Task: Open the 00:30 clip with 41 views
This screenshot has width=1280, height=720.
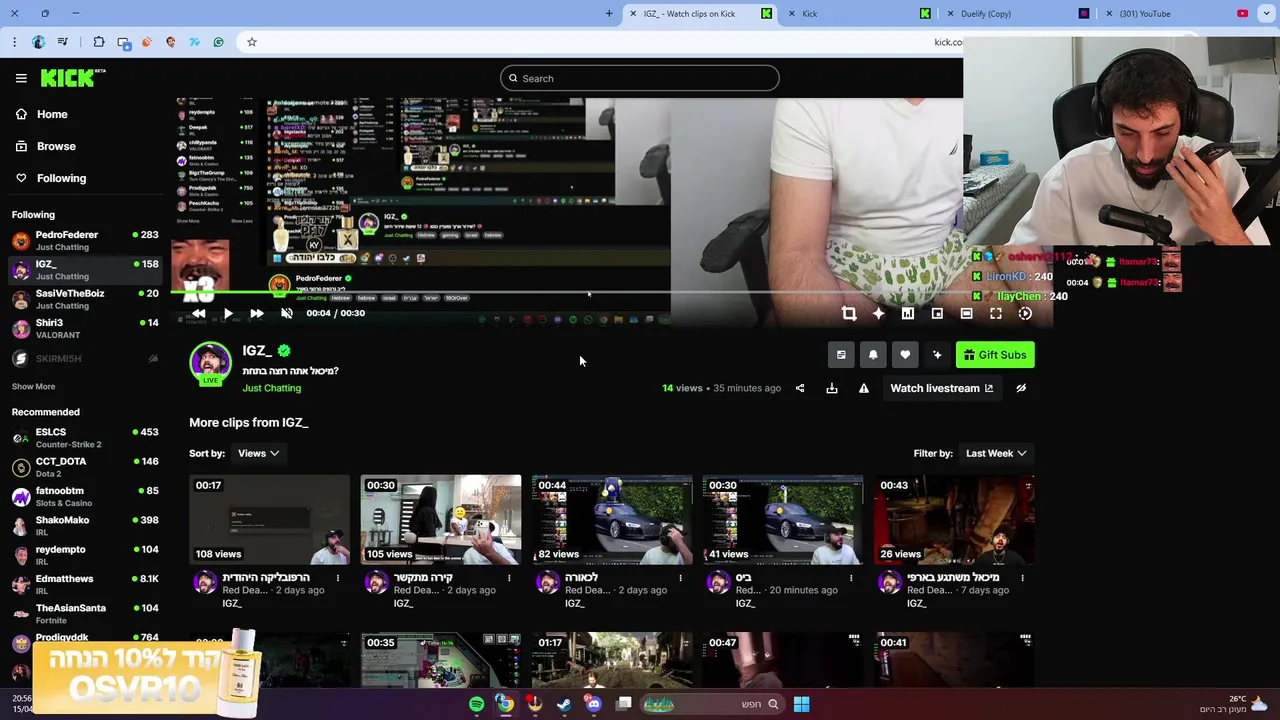Action: click(783, 520)
